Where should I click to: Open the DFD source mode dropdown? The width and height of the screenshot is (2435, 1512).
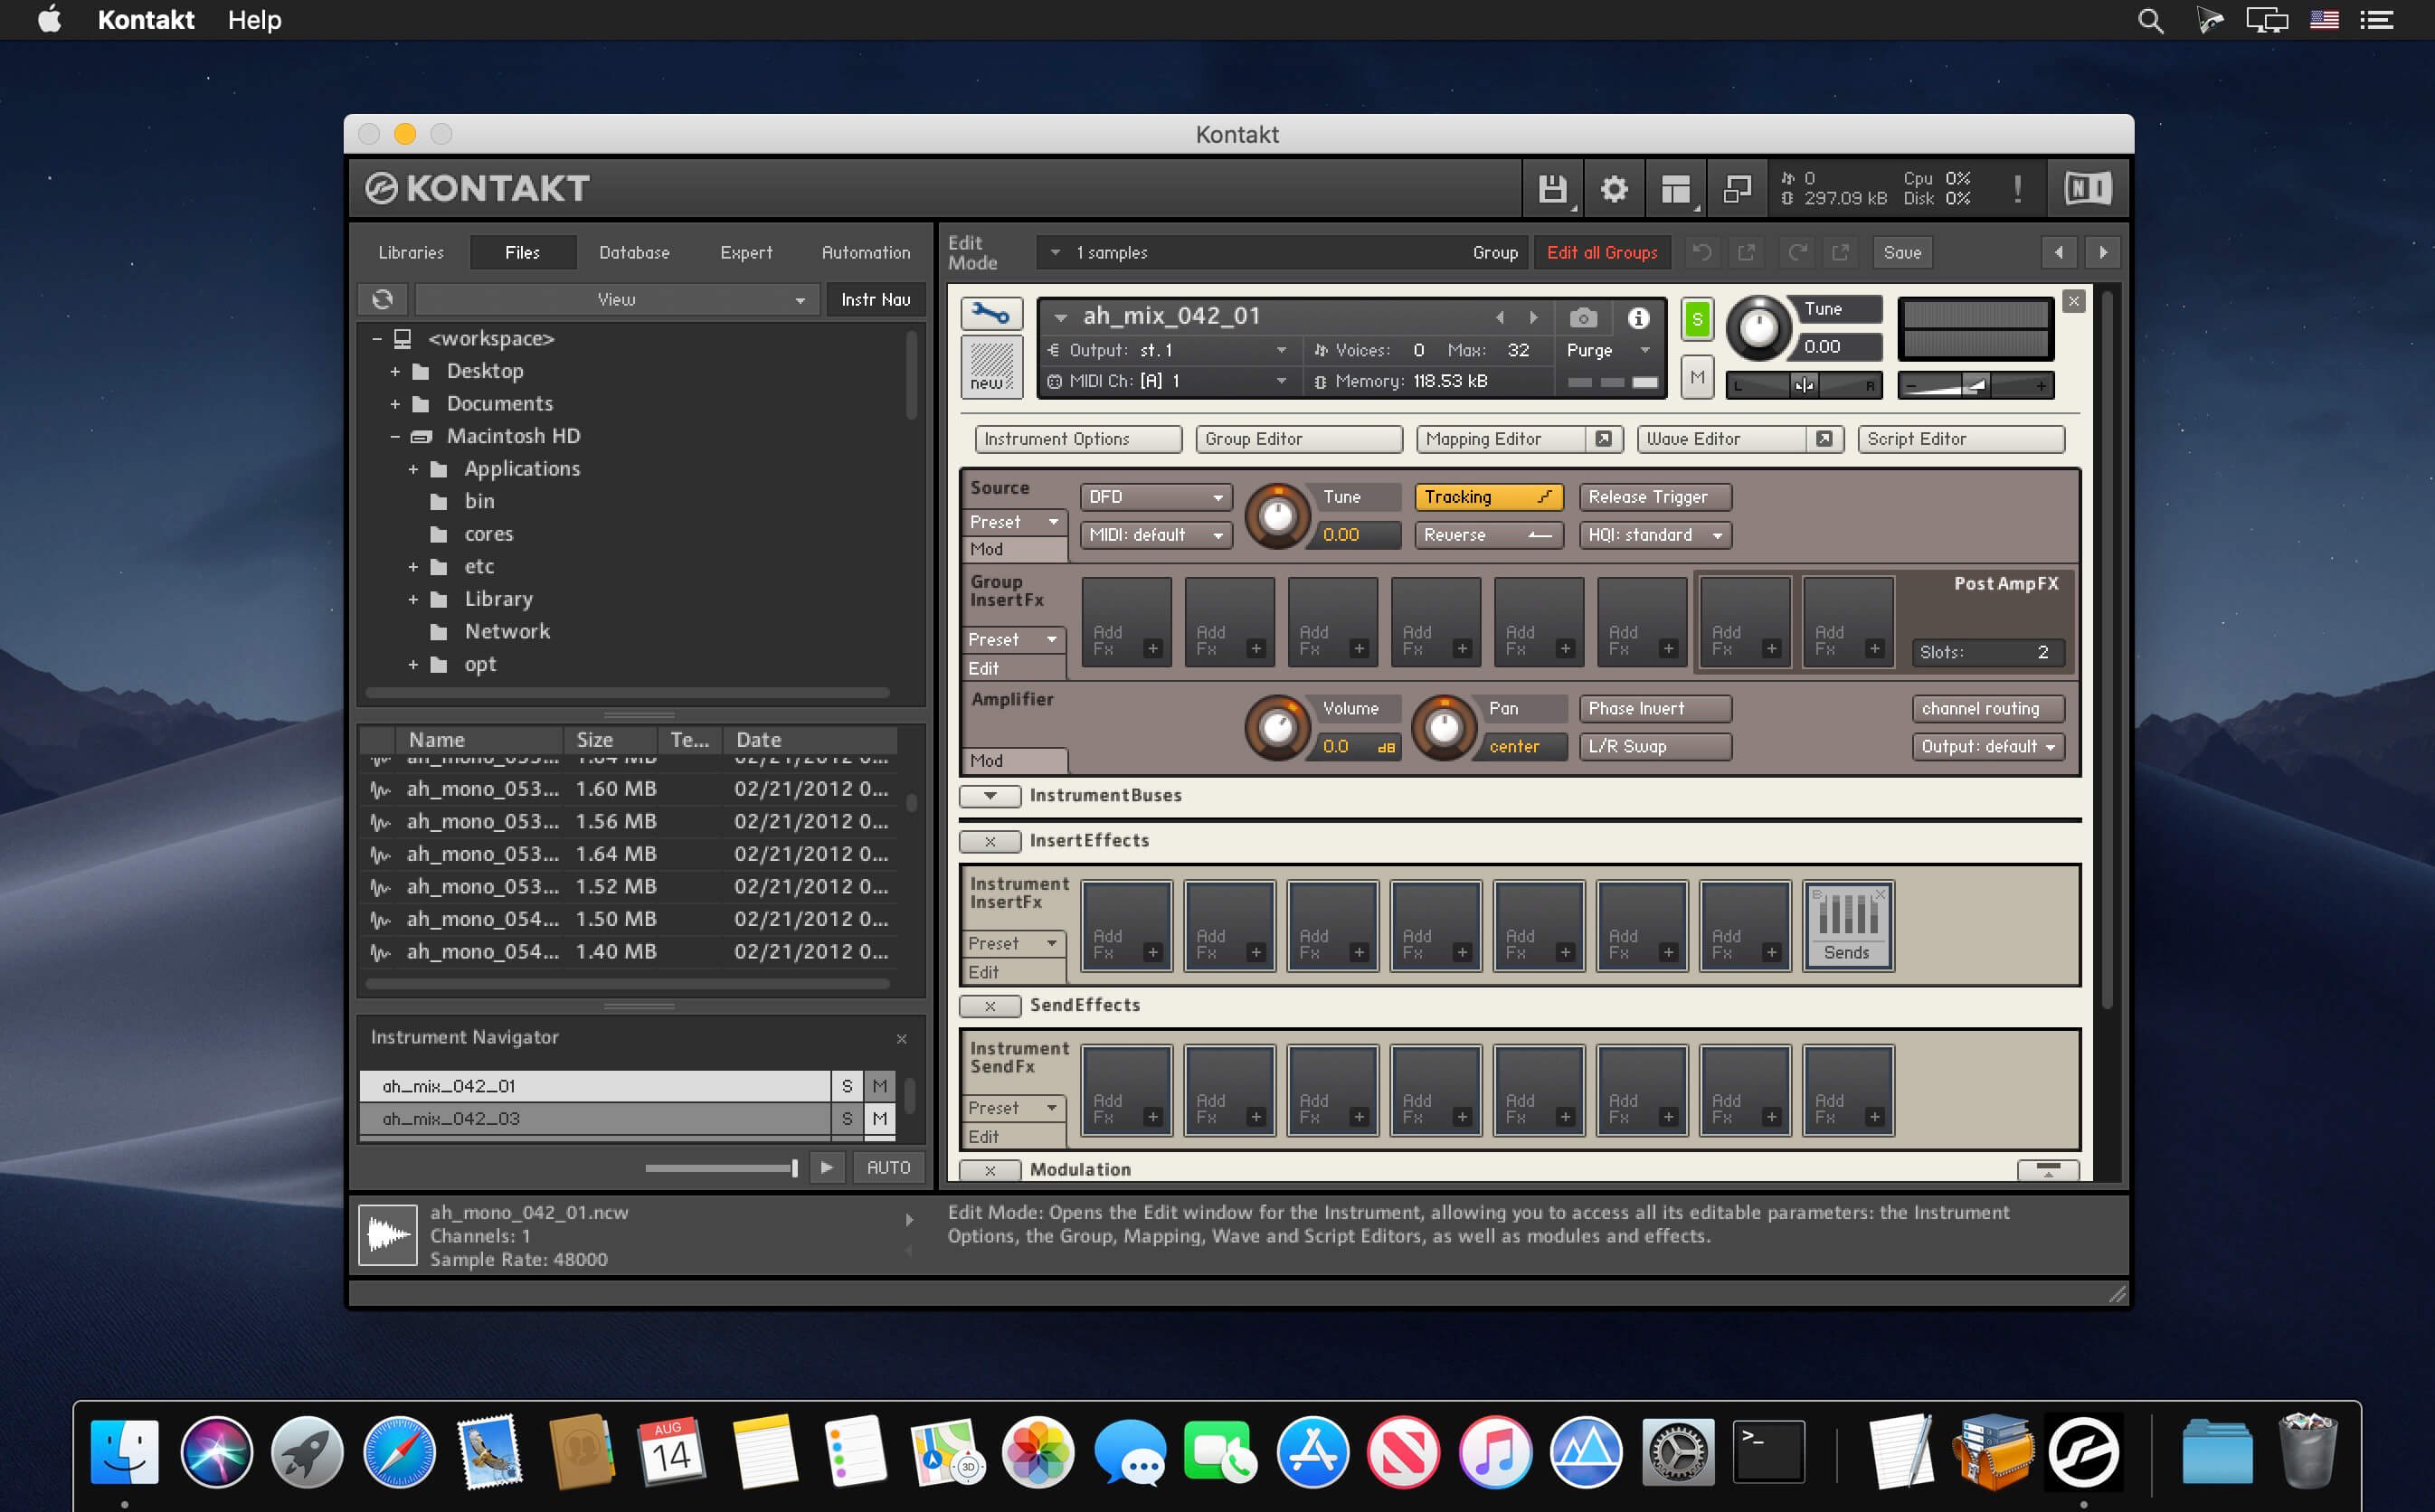1156,497
